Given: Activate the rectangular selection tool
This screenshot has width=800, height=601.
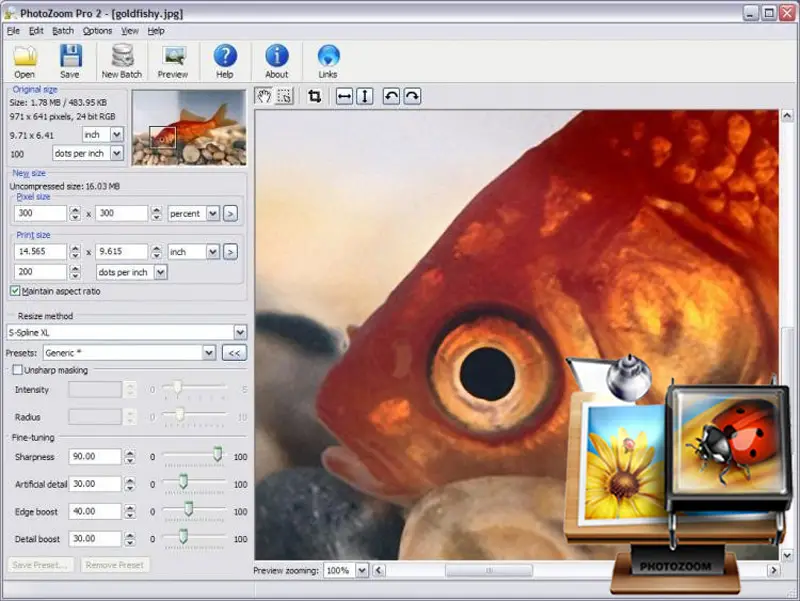Looking at the screenshot, I should [x=284, y=96].
